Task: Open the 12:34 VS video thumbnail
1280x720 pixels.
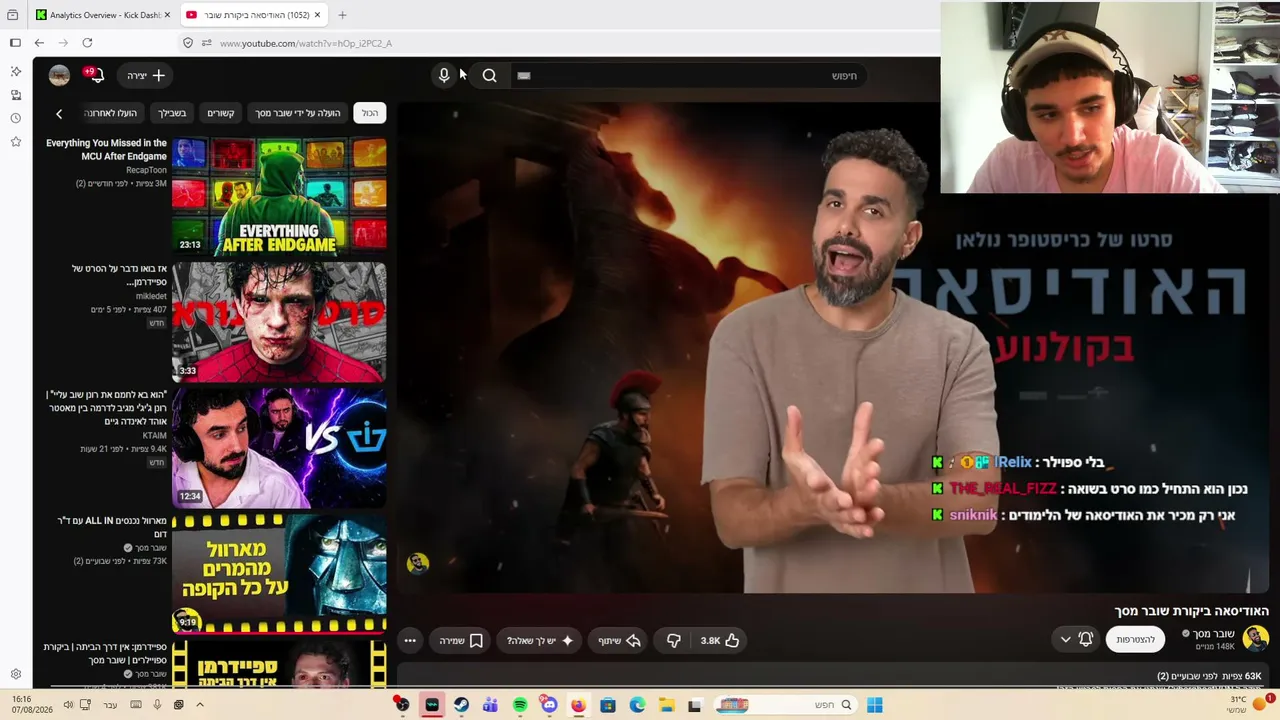Action: click(279, 448)
